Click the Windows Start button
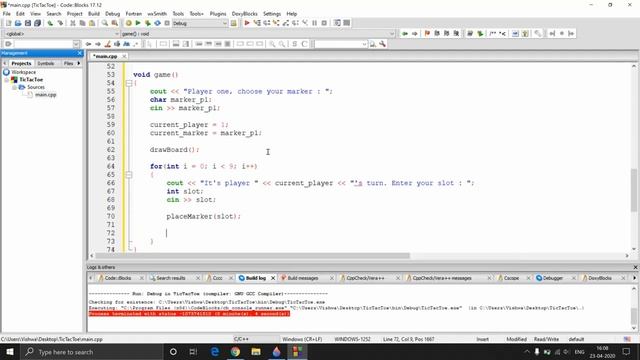Image resolution: width=640 pixels, height=360 pixels. point(10,351)
